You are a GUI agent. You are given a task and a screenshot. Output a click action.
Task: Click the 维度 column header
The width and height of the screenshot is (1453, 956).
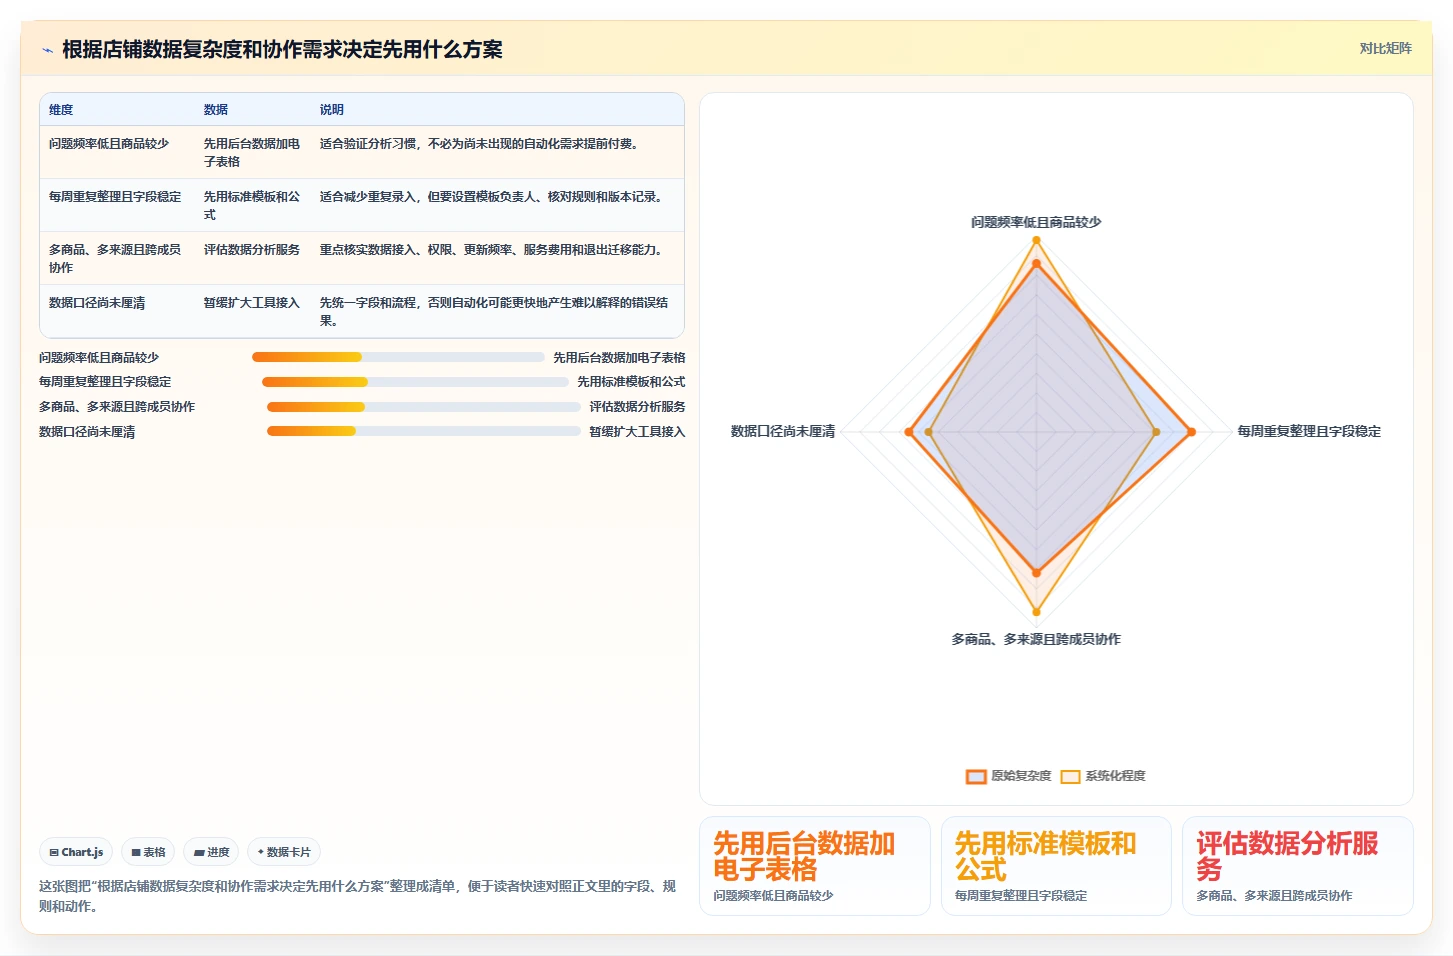pos(61,110)
